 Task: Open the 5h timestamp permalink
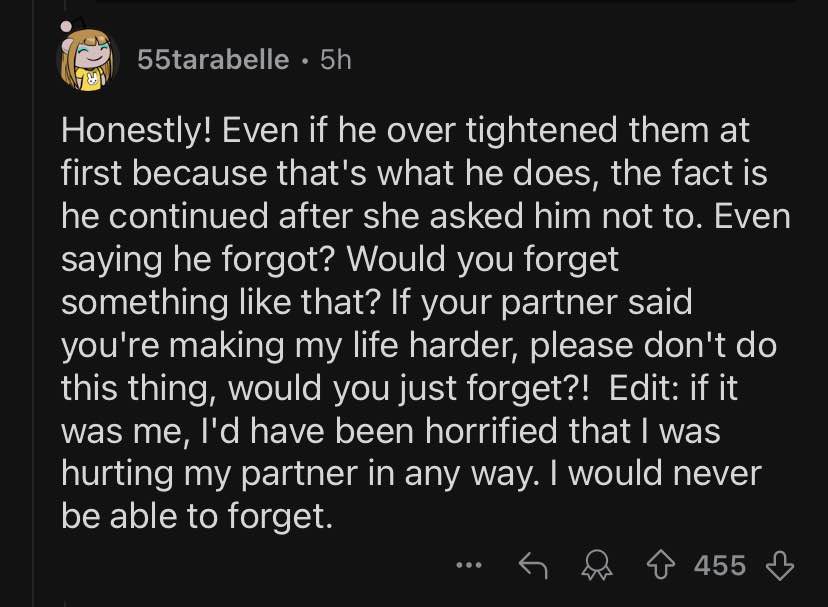pos(335,59)
